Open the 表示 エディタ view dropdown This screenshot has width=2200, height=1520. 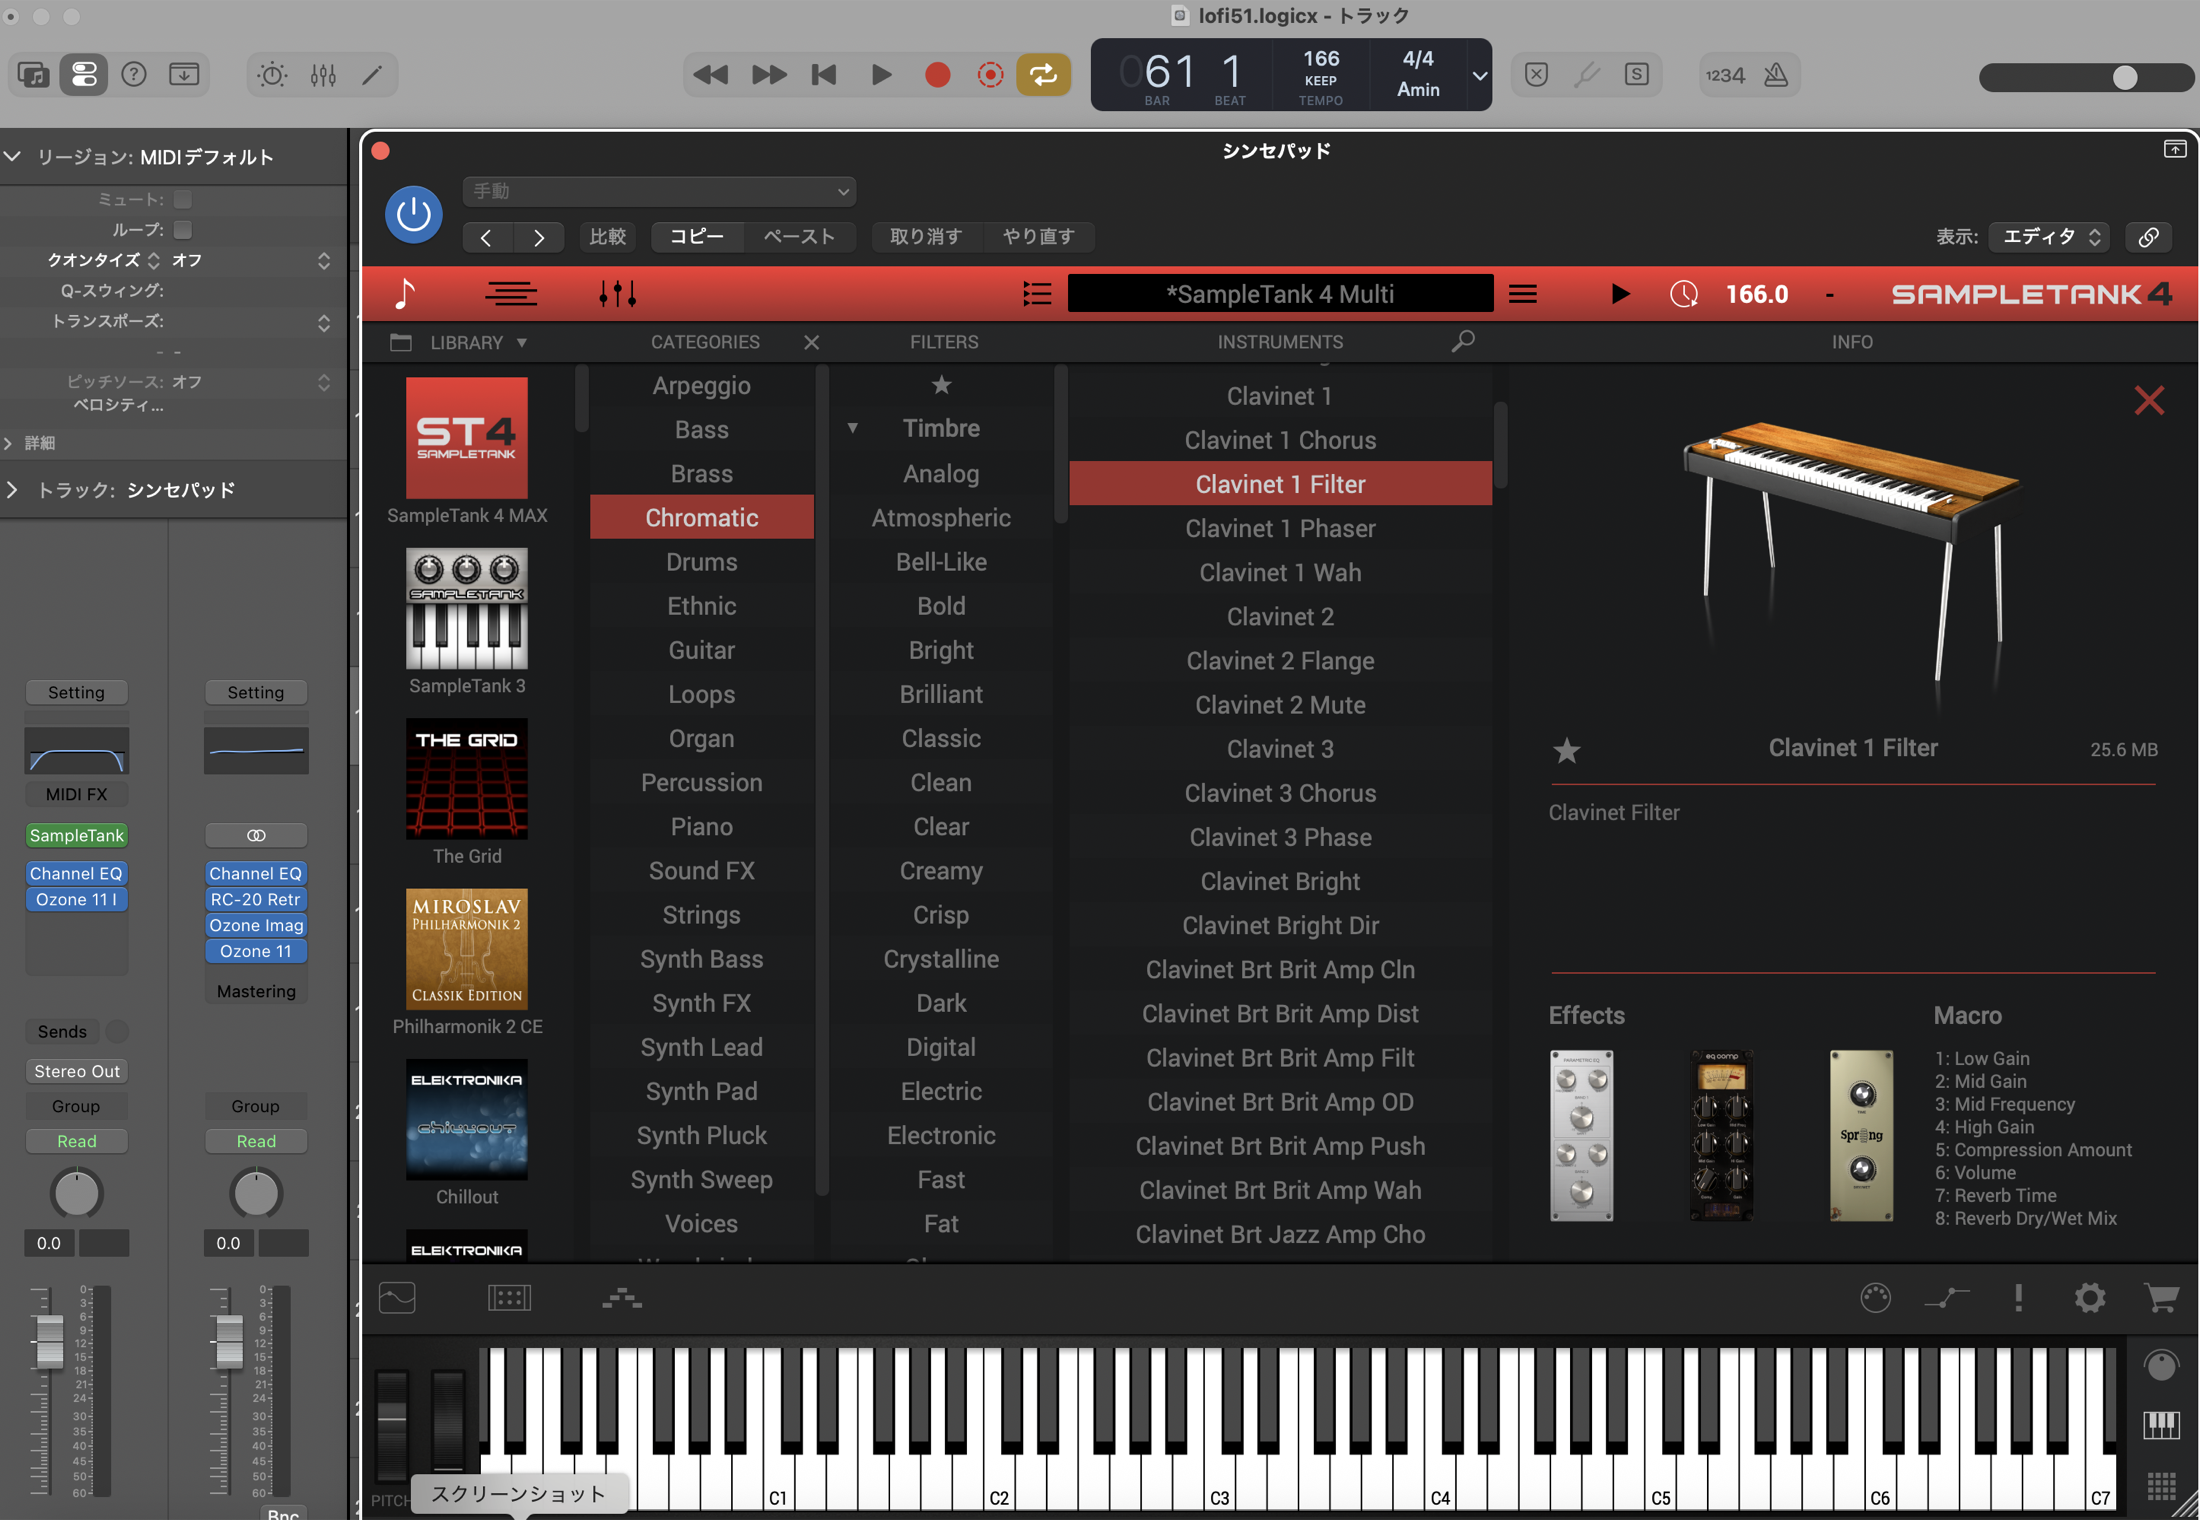tap(2049, 237)
